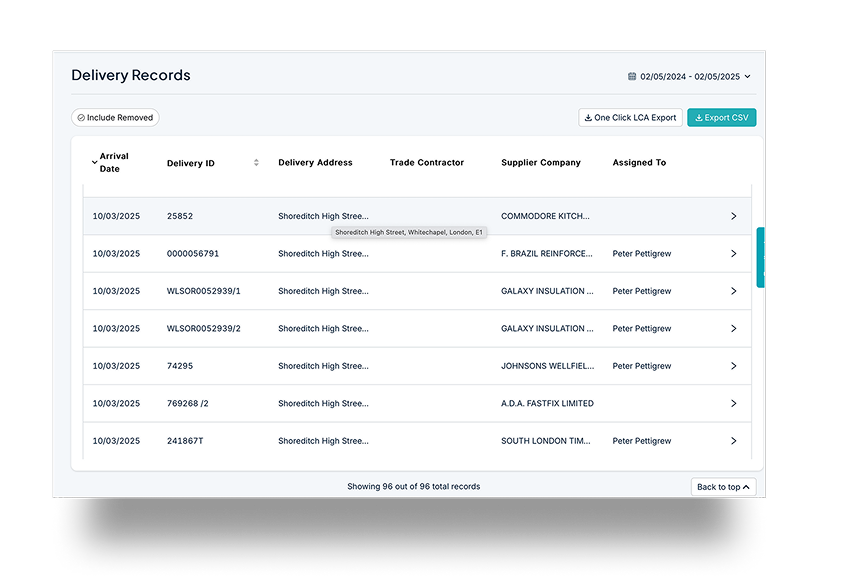841x586 pixels.
Task: Click Peter Pettigrew in the 0000056791 row
Action: 641,254
